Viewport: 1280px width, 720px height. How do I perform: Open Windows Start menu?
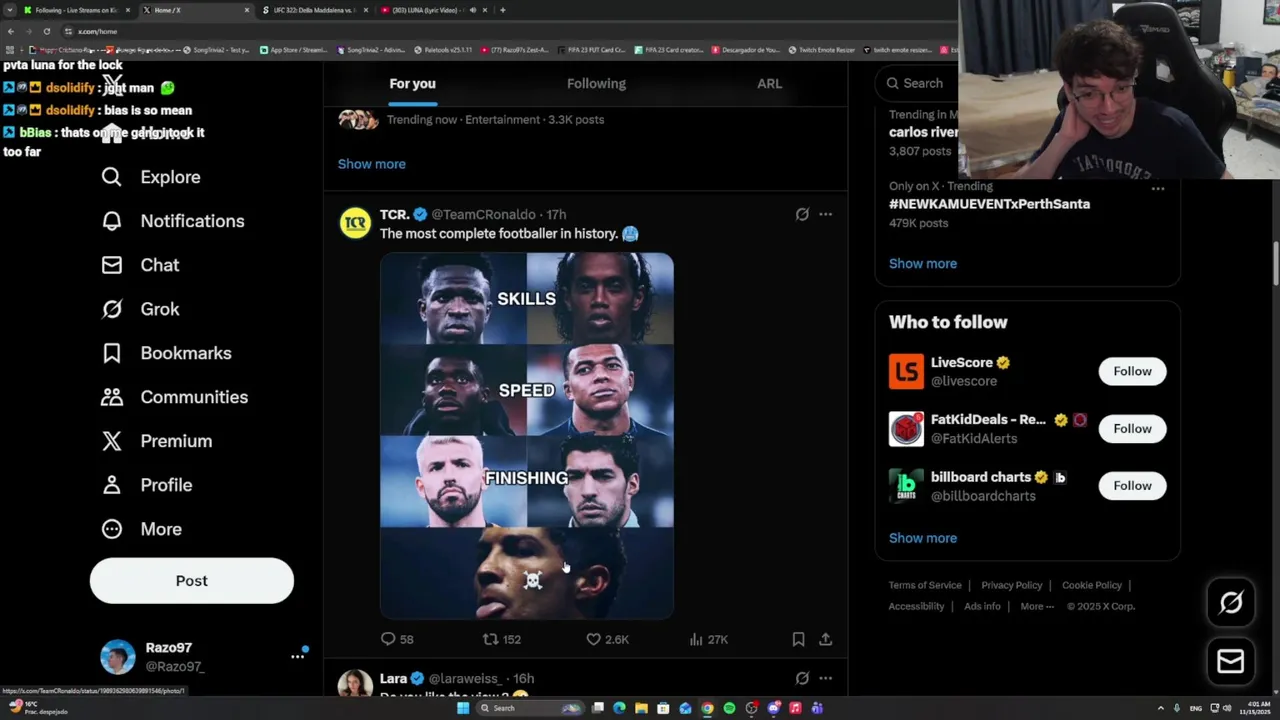pyautogui.click(x=462, y=708)
